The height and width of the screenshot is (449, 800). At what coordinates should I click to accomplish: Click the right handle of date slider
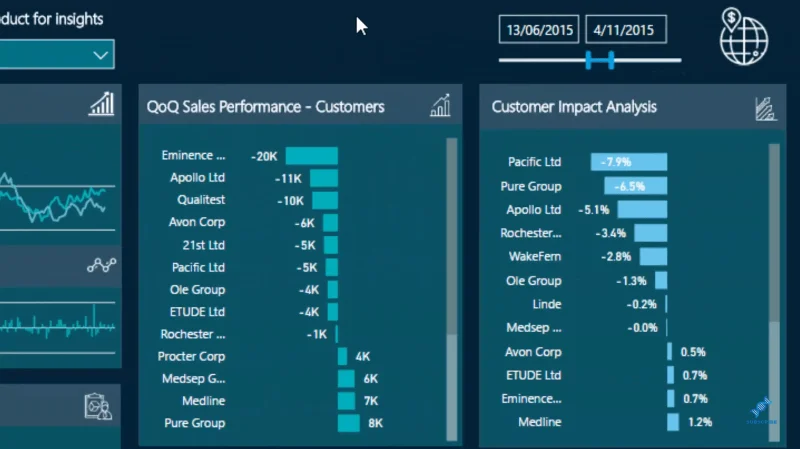[611, 60]
